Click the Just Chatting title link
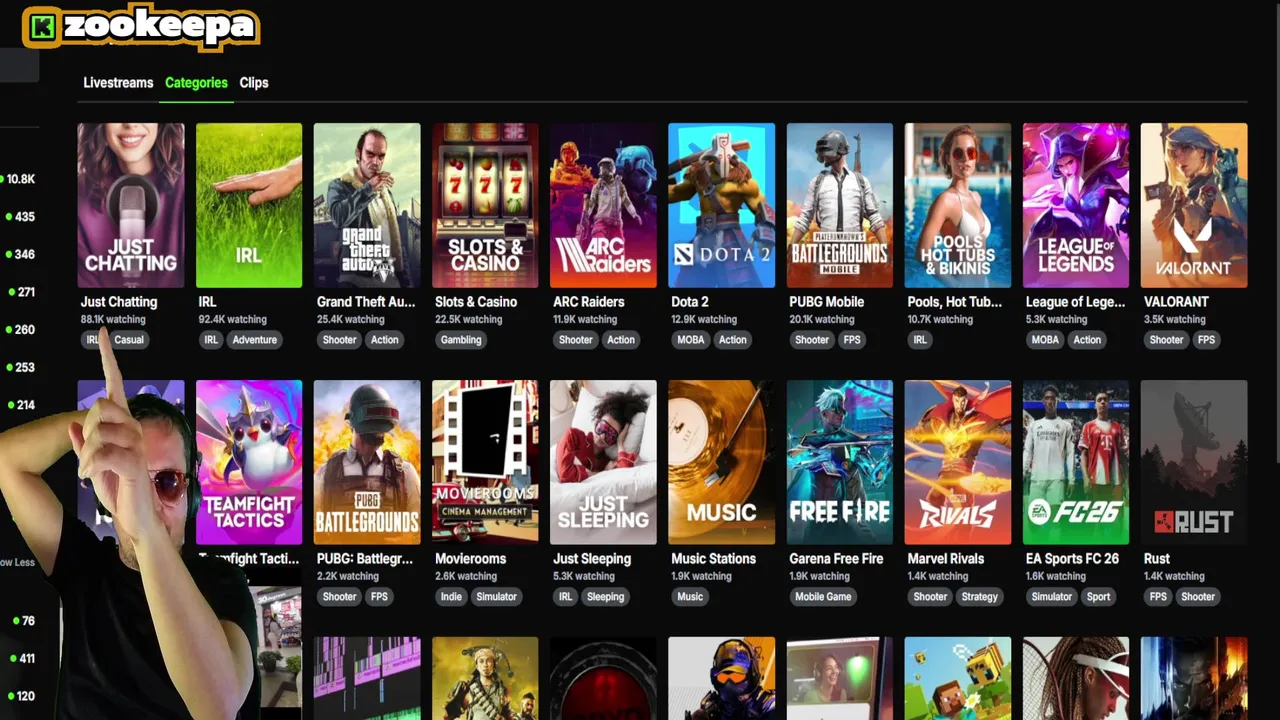Viewport: 1280px width, 720px height. point(119,302)
